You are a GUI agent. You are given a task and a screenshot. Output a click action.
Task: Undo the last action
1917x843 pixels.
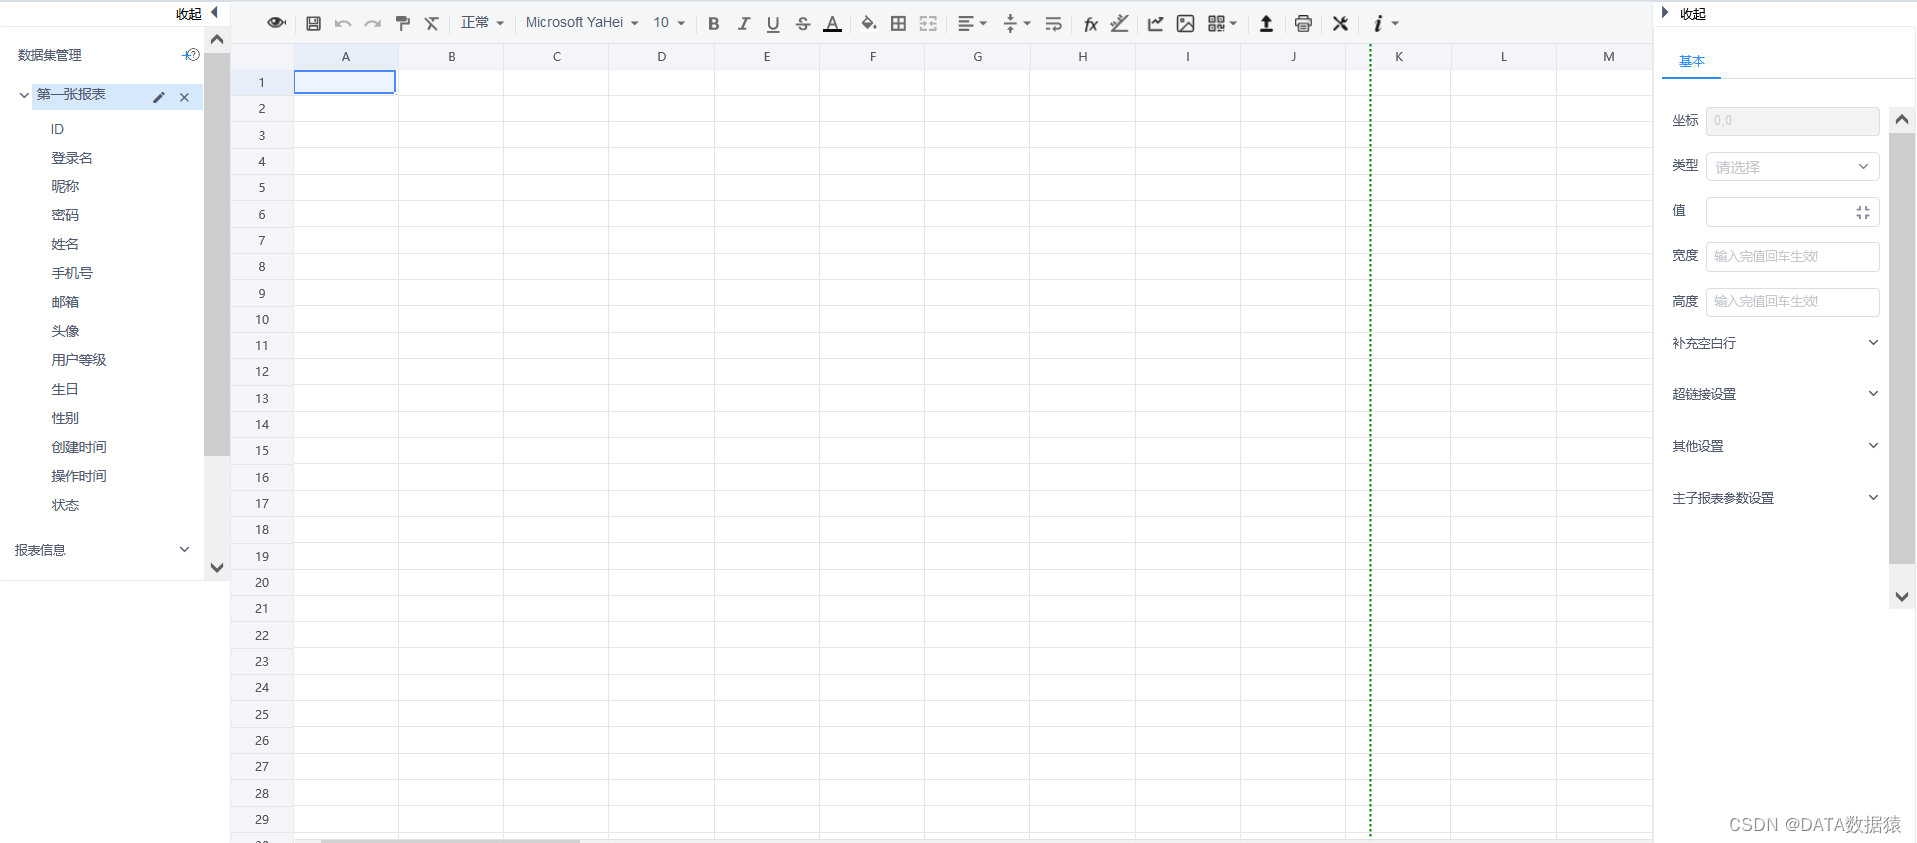[343, 23]
